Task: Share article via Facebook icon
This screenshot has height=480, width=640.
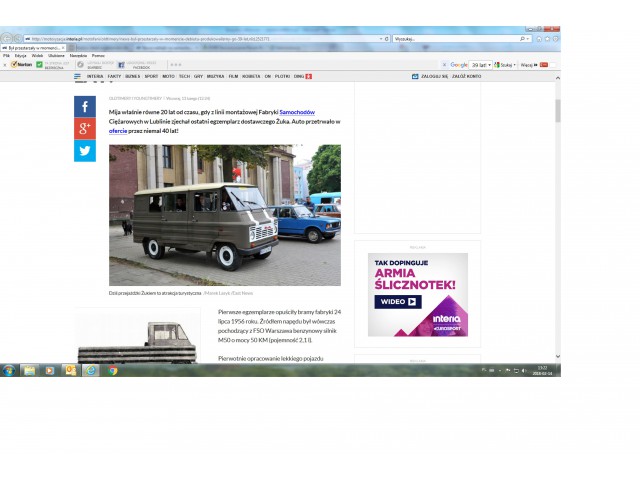Action: [85, 106]
